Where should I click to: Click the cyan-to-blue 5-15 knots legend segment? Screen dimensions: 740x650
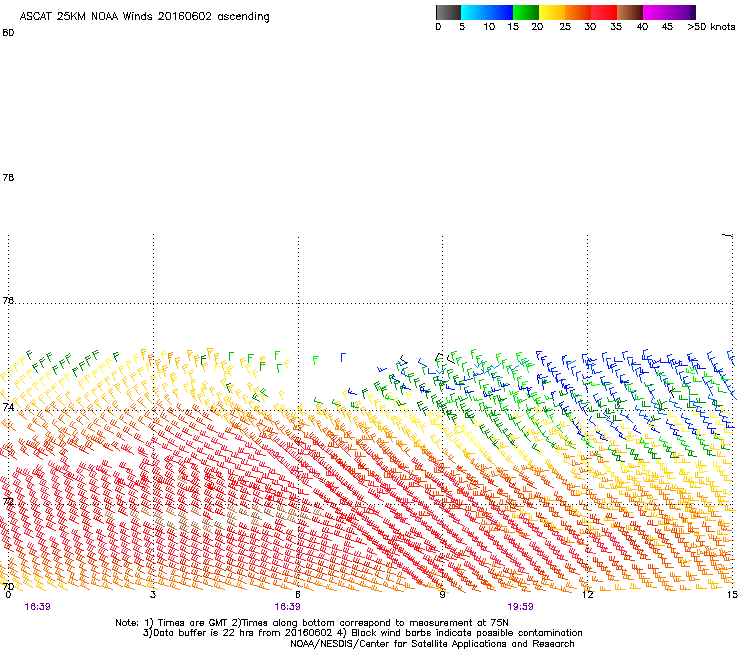point(487,12)
